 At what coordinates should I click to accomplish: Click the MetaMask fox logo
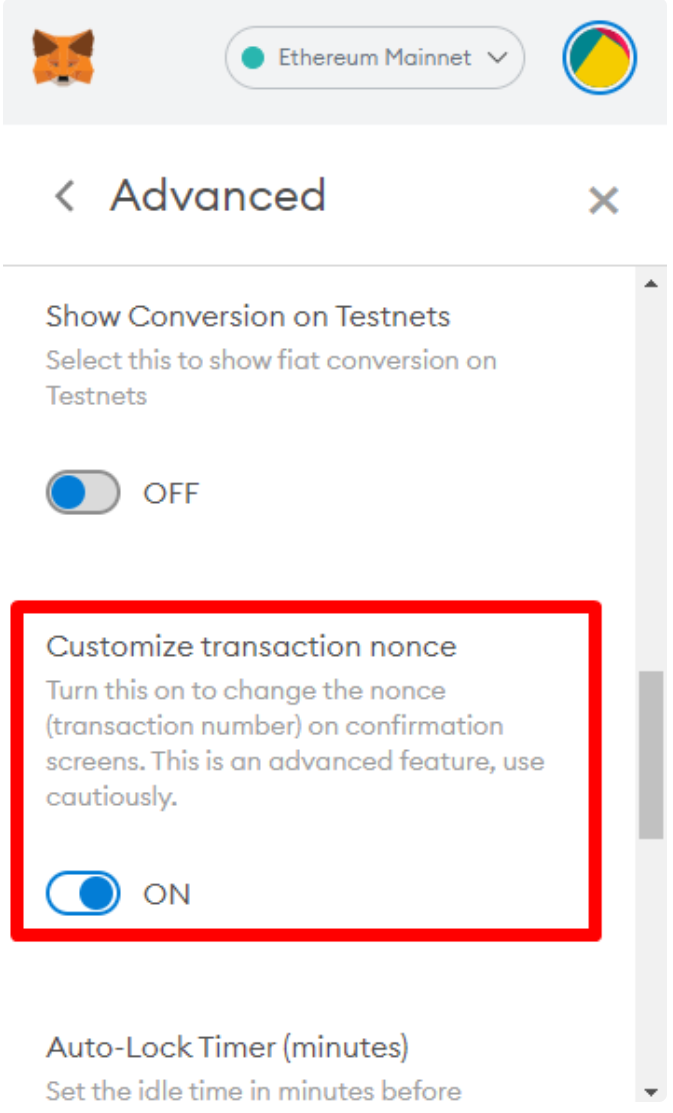click(63, 57)
